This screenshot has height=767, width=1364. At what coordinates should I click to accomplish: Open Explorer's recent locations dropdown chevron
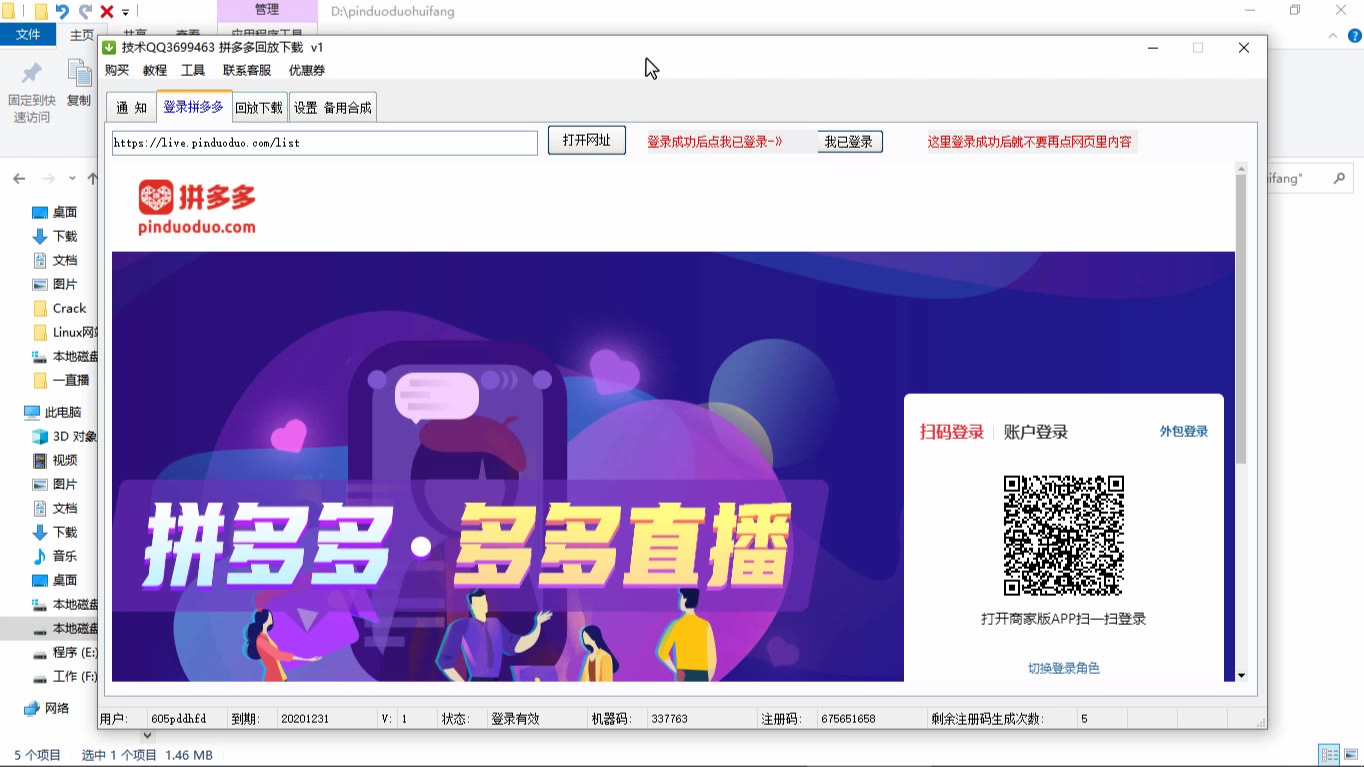pos(72,178)
